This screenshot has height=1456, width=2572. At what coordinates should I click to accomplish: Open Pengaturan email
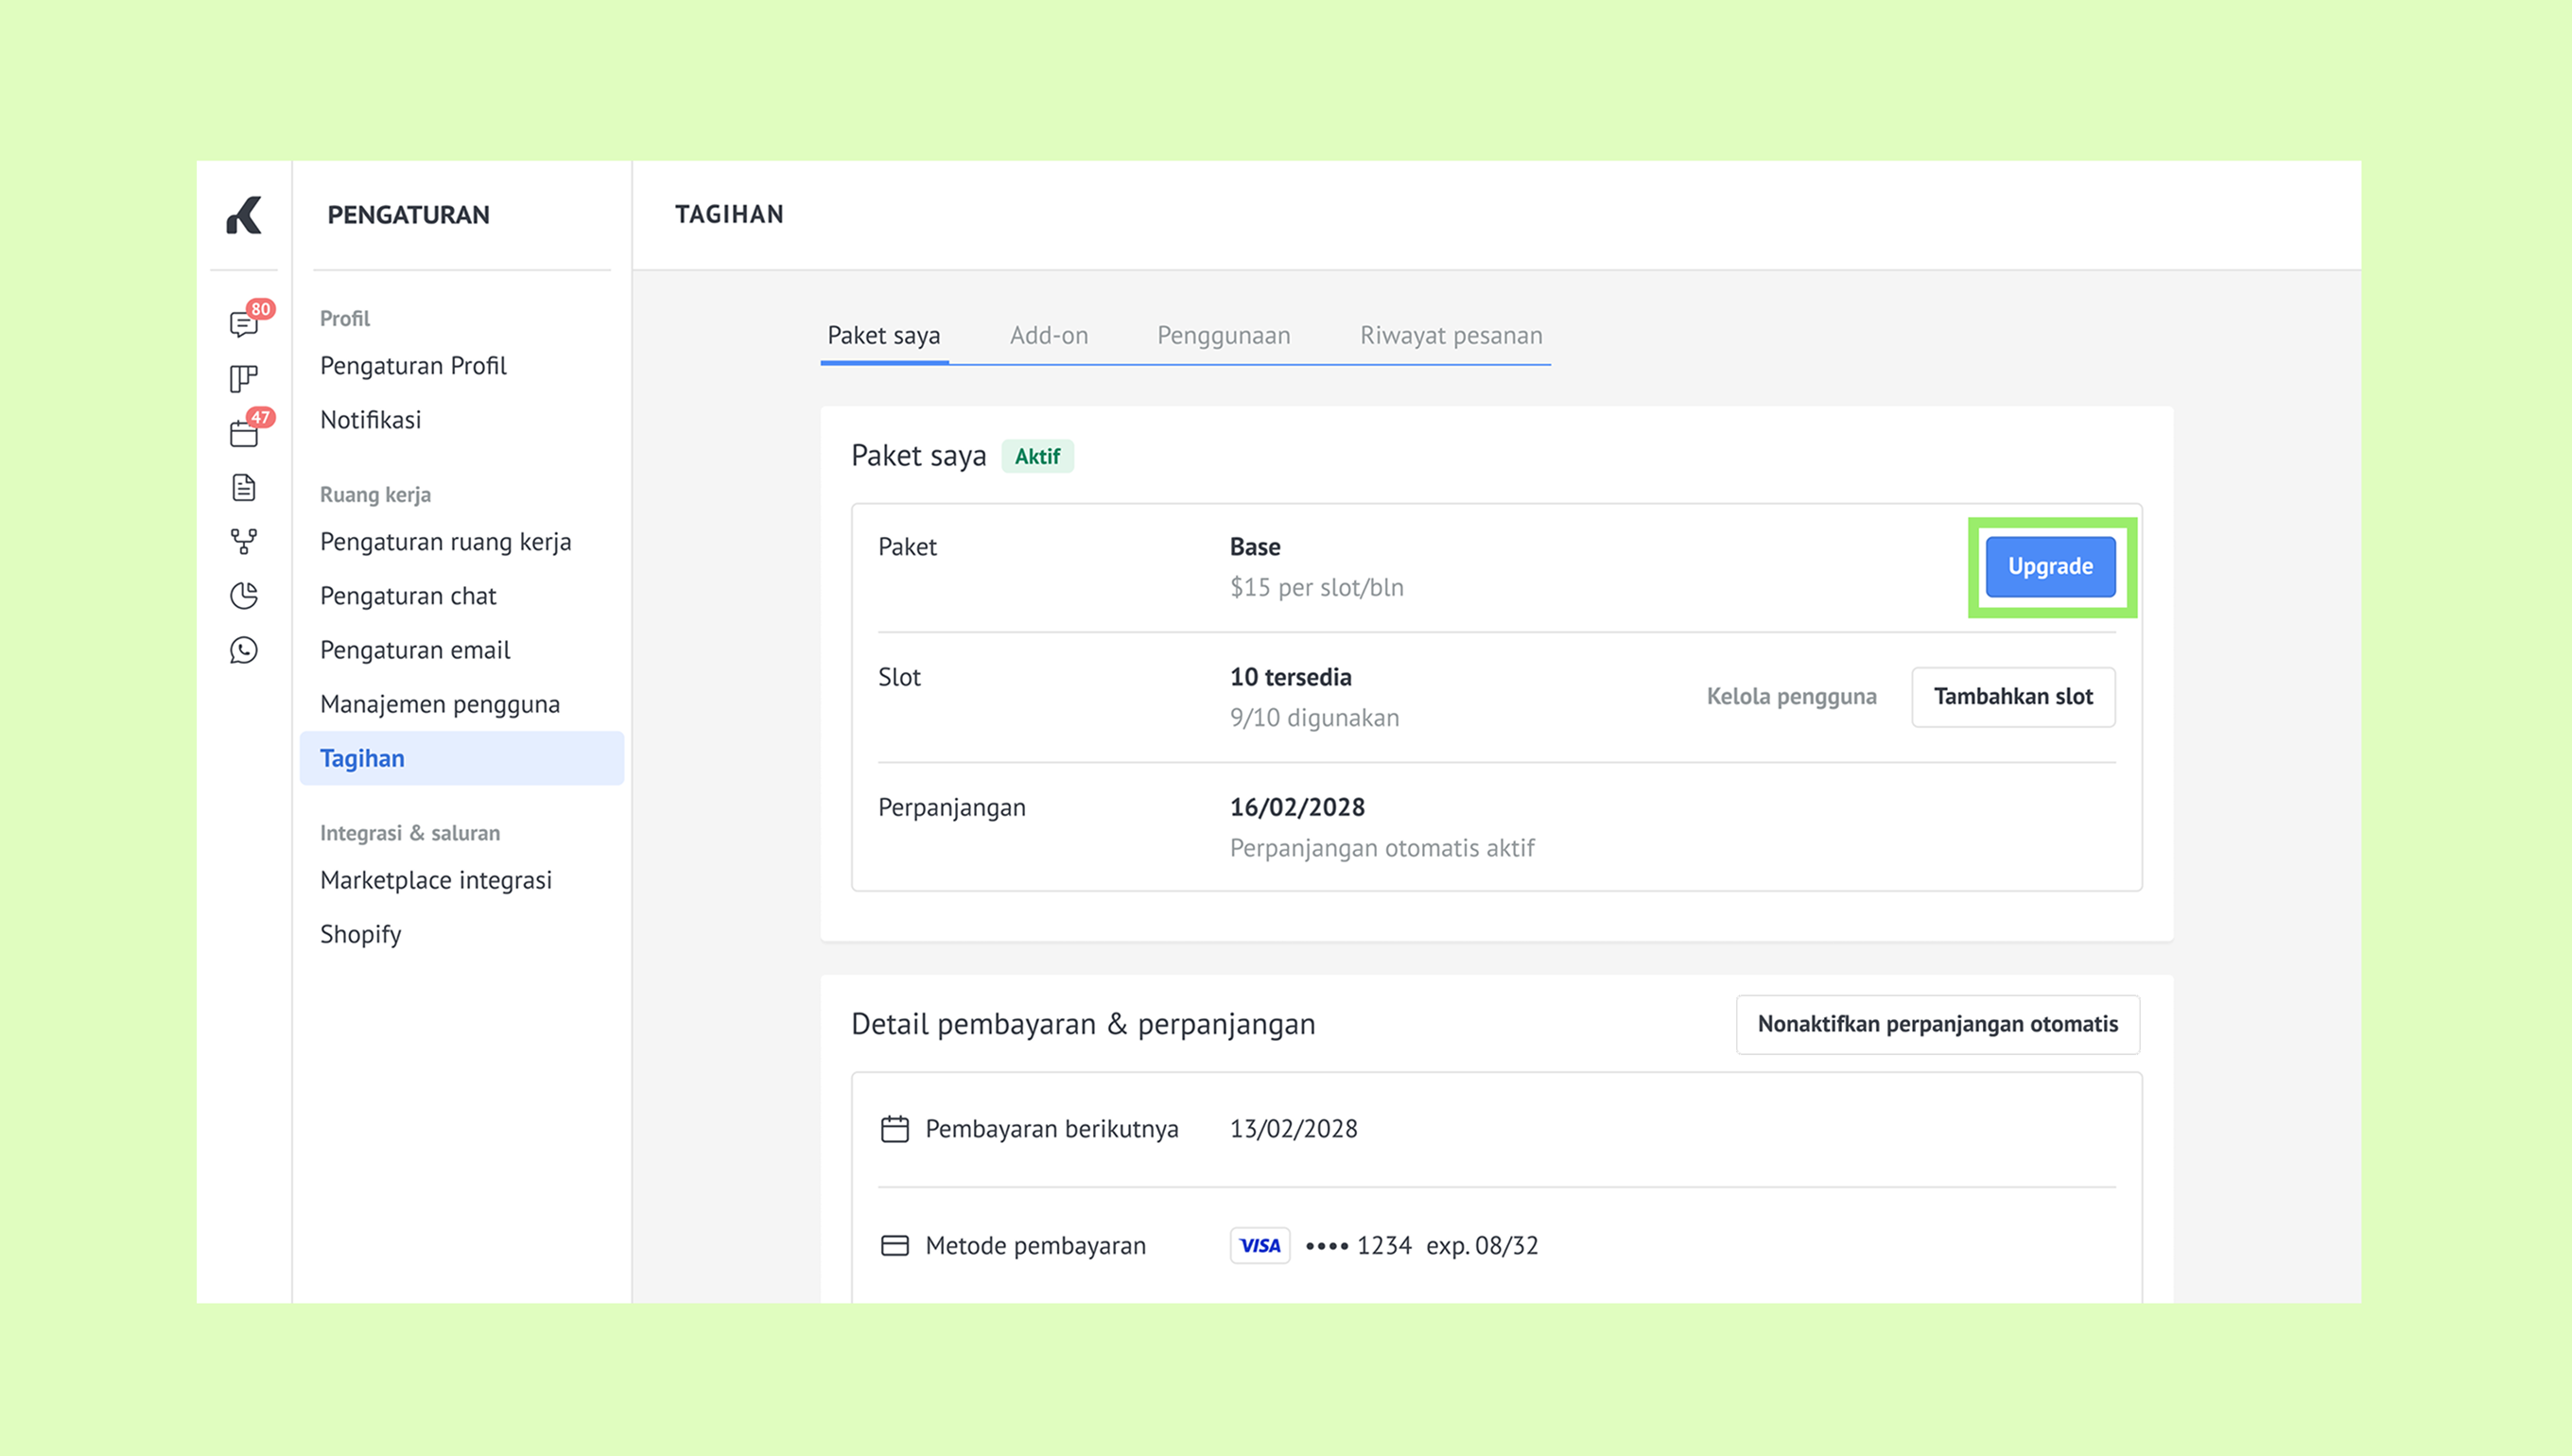click(415, 650)
